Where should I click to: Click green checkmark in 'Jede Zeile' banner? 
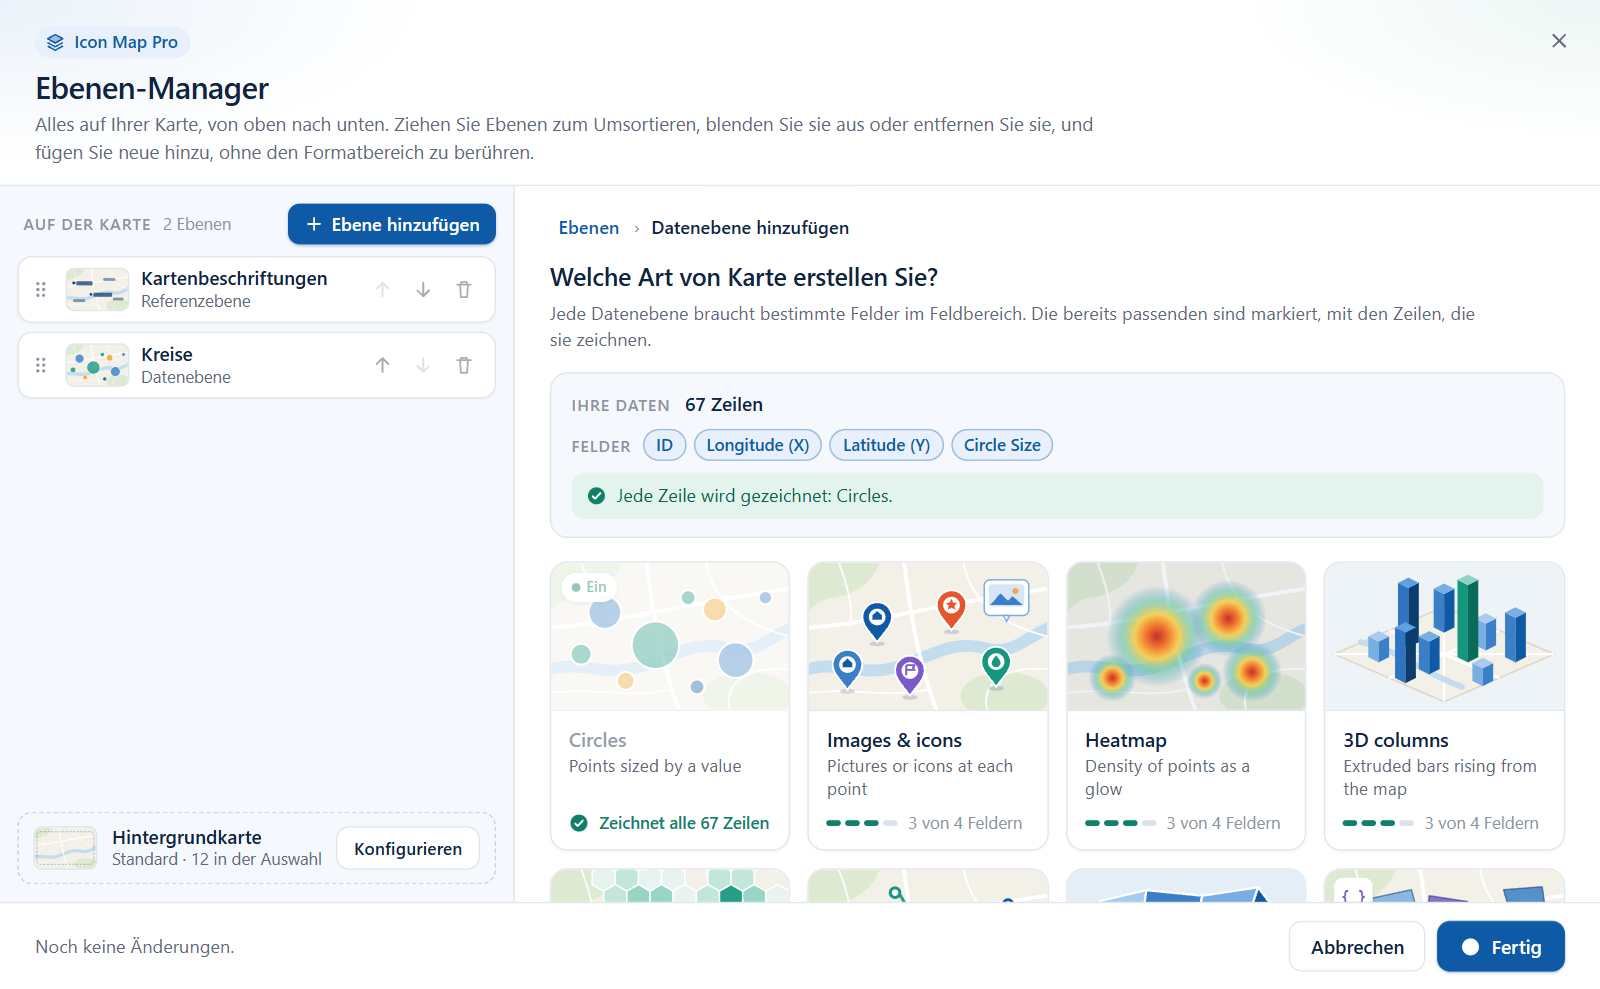[x=597, y=496]
